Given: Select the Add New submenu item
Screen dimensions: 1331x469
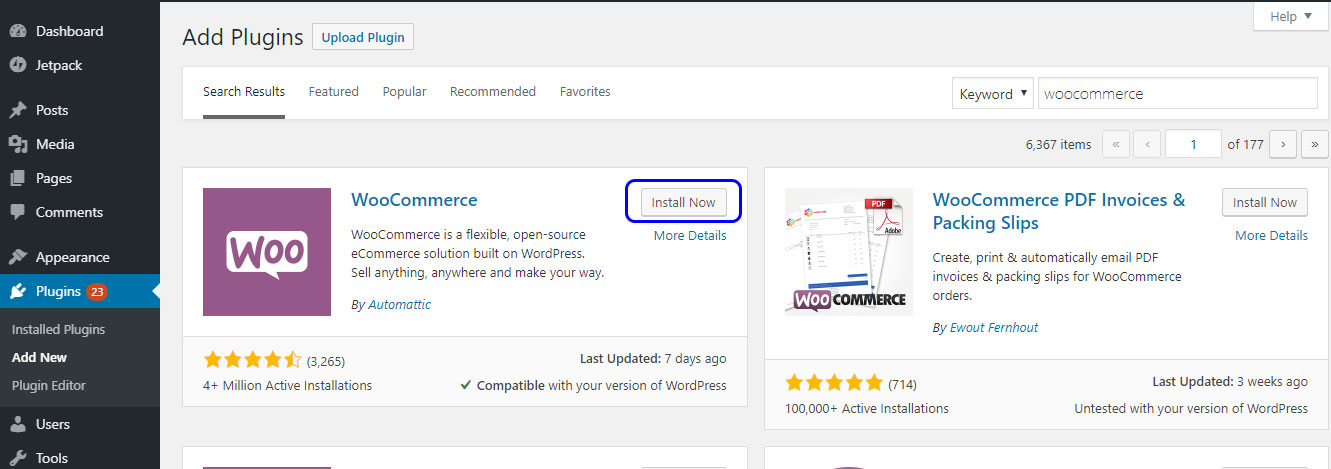Looking at the screenshot, I should click(x=40, y=357).
